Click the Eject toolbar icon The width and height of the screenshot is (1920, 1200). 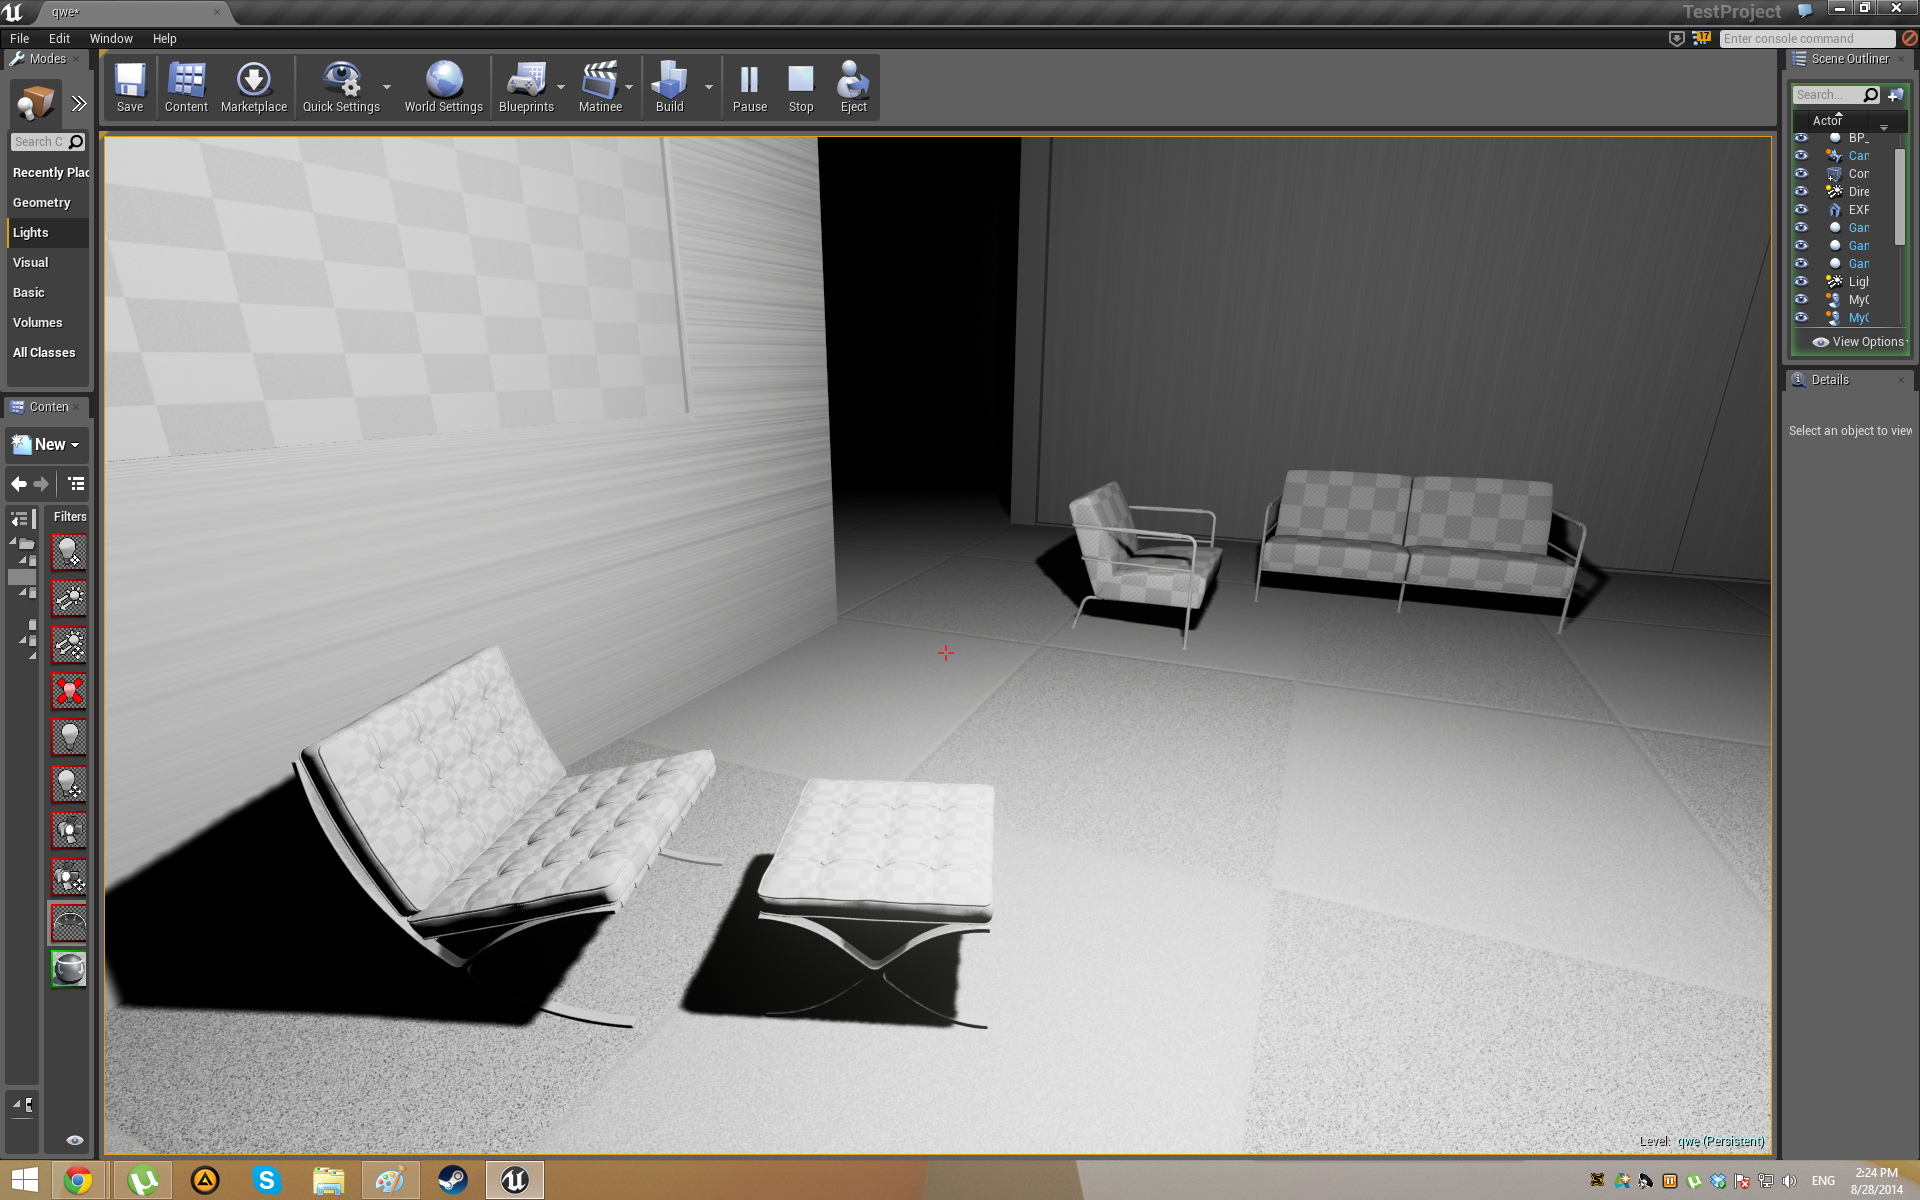853,88
